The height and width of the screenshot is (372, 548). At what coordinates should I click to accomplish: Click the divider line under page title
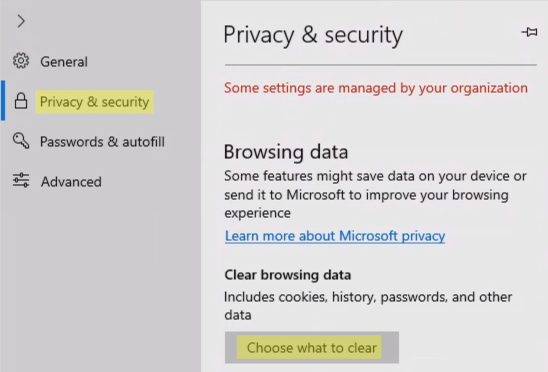(x=381, y=65)
